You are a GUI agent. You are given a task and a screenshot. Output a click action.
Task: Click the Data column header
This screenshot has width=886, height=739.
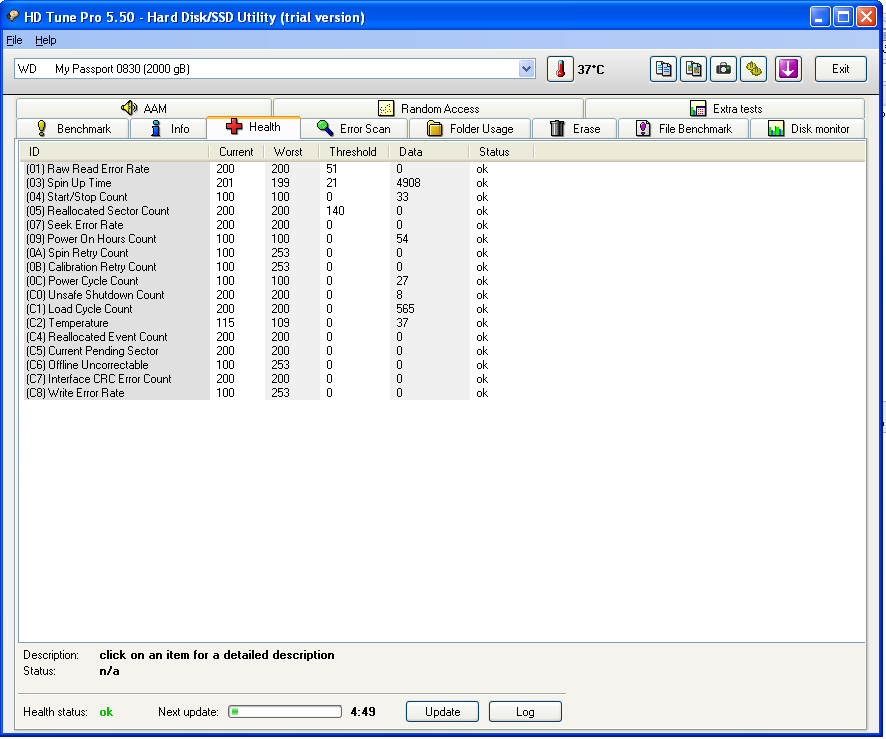429,151
